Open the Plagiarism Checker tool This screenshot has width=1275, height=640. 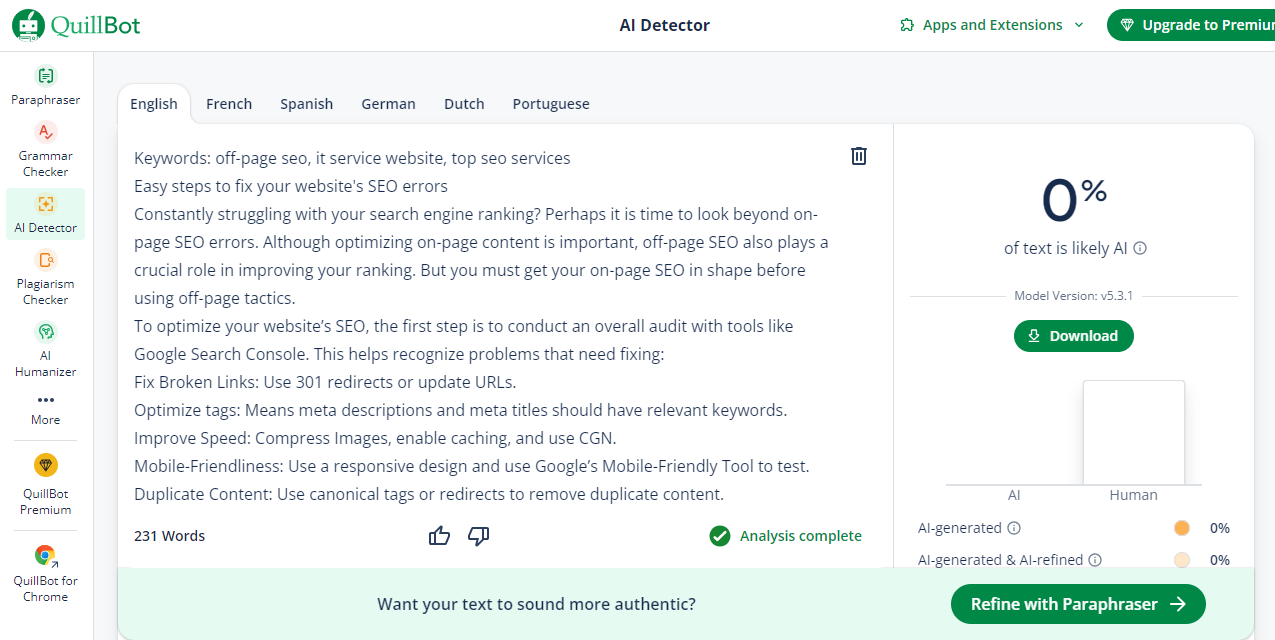46,277
